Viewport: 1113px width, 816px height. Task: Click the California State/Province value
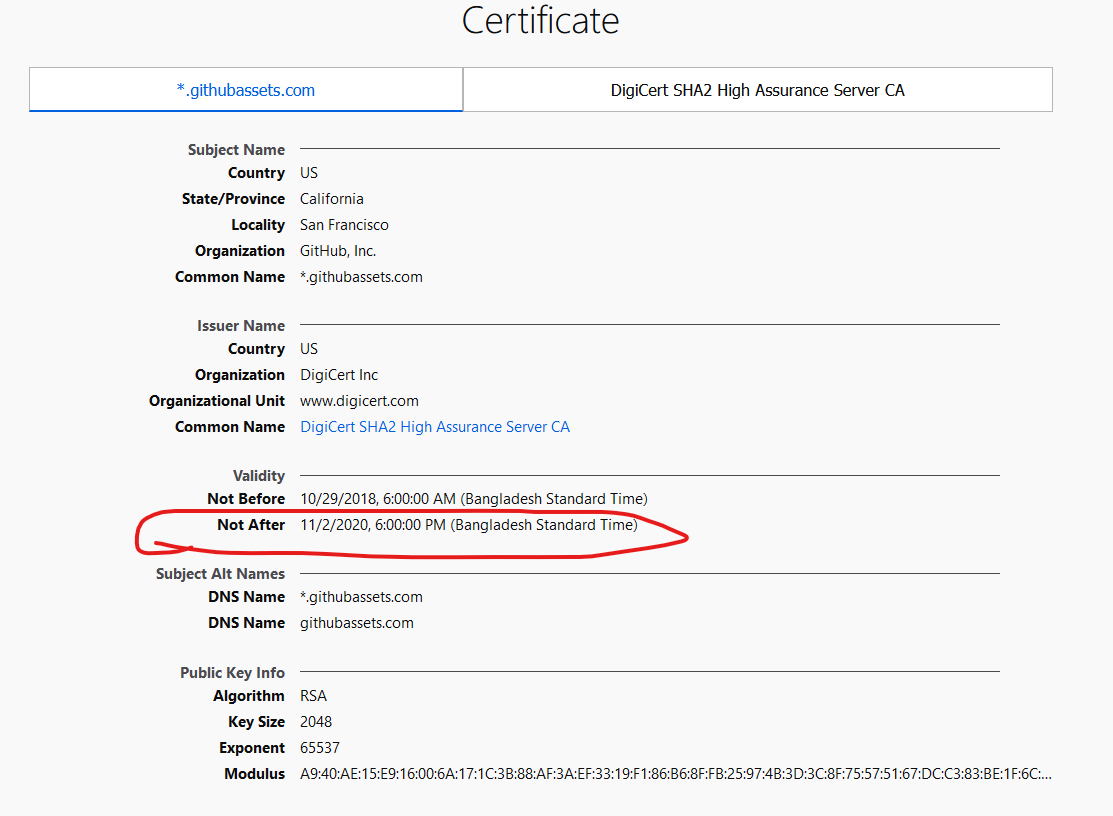(x=331, y=199)
